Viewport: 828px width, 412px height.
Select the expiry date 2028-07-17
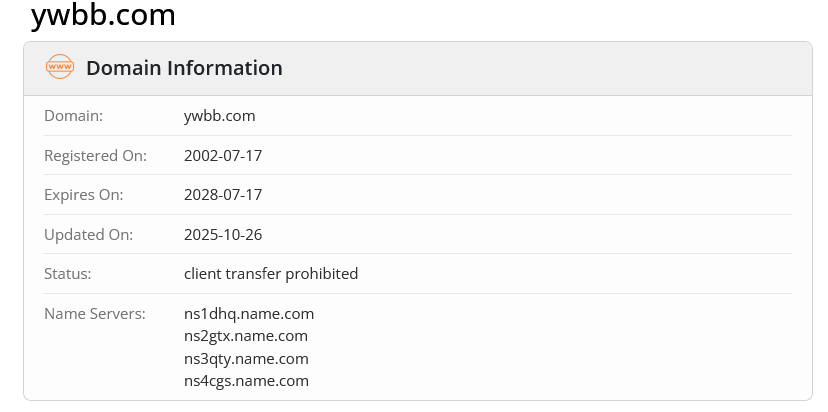[223, 195]
